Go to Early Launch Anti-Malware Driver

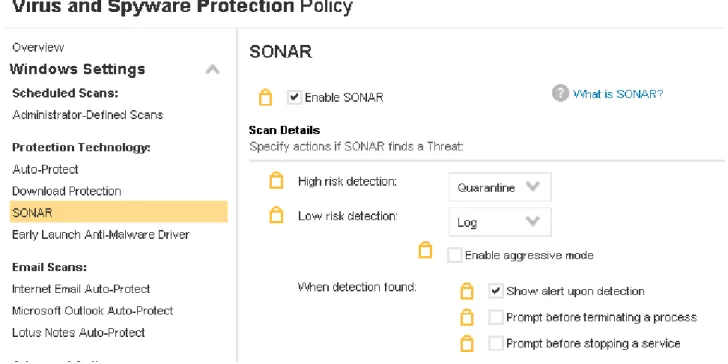(x=101, y=234)
